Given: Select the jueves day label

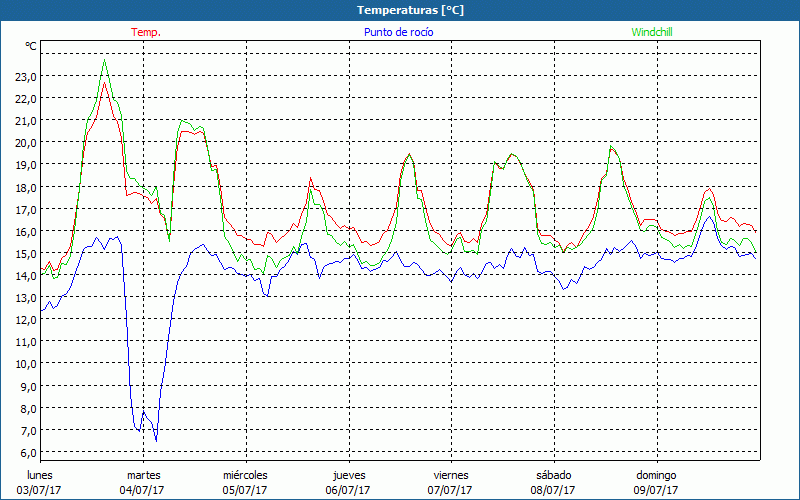Looking at the screenshot, I should pyautogui.click(x=348, y=475).
